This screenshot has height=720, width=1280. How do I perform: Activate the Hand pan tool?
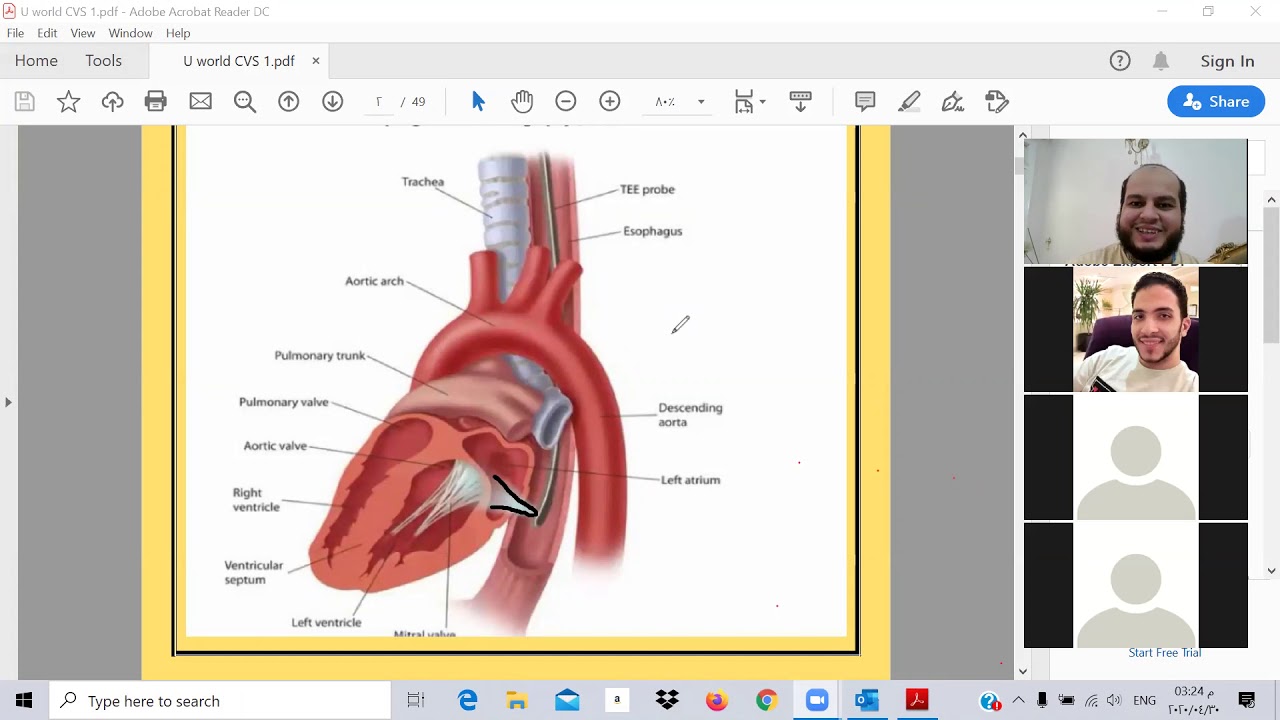[522, 101]
